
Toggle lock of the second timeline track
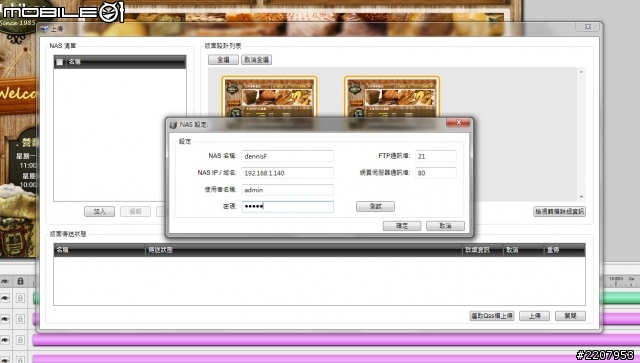coord(20,319)
